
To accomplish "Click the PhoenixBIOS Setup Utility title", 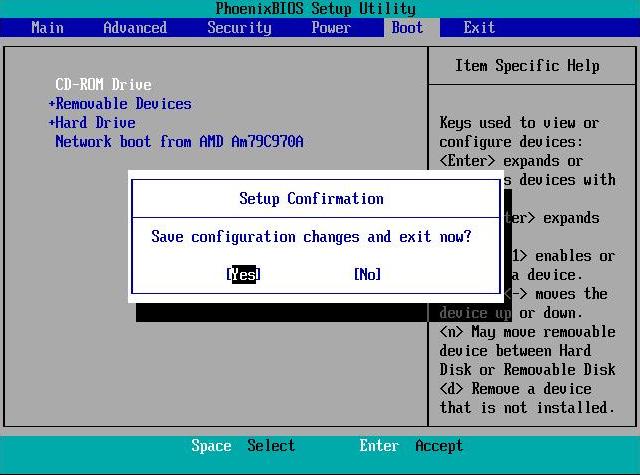I will 316,9.
